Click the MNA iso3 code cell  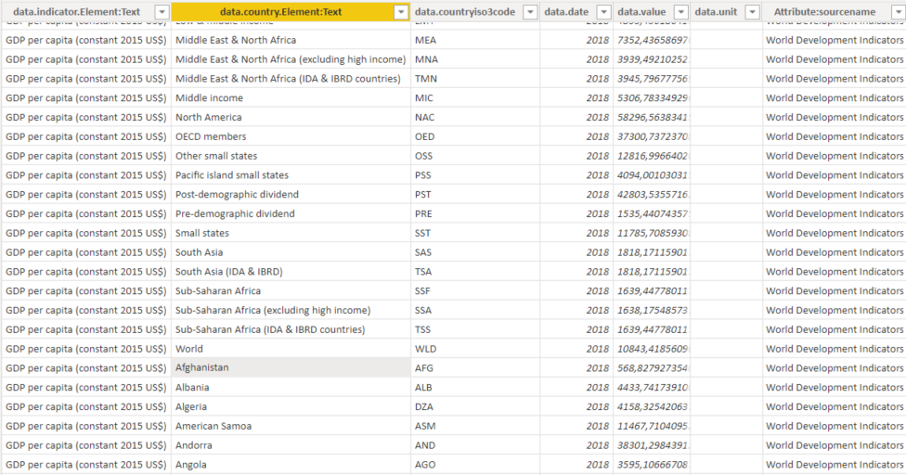(475, 60)
